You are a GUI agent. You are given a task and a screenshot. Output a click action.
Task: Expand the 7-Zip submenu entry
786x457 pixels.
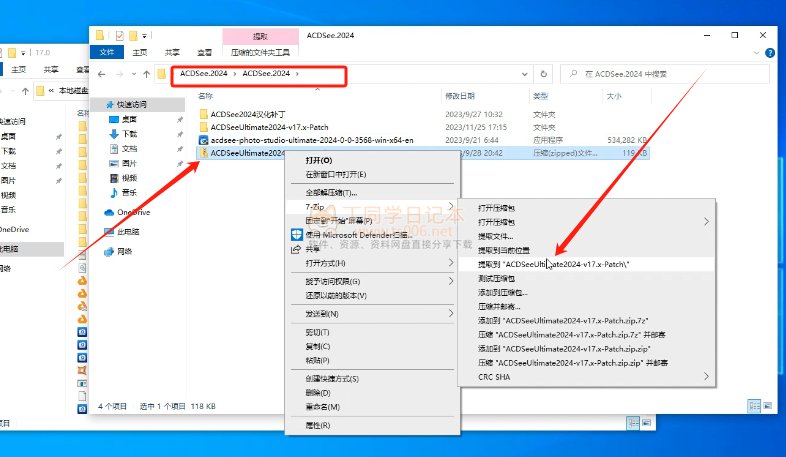click(x=372, y=206)
